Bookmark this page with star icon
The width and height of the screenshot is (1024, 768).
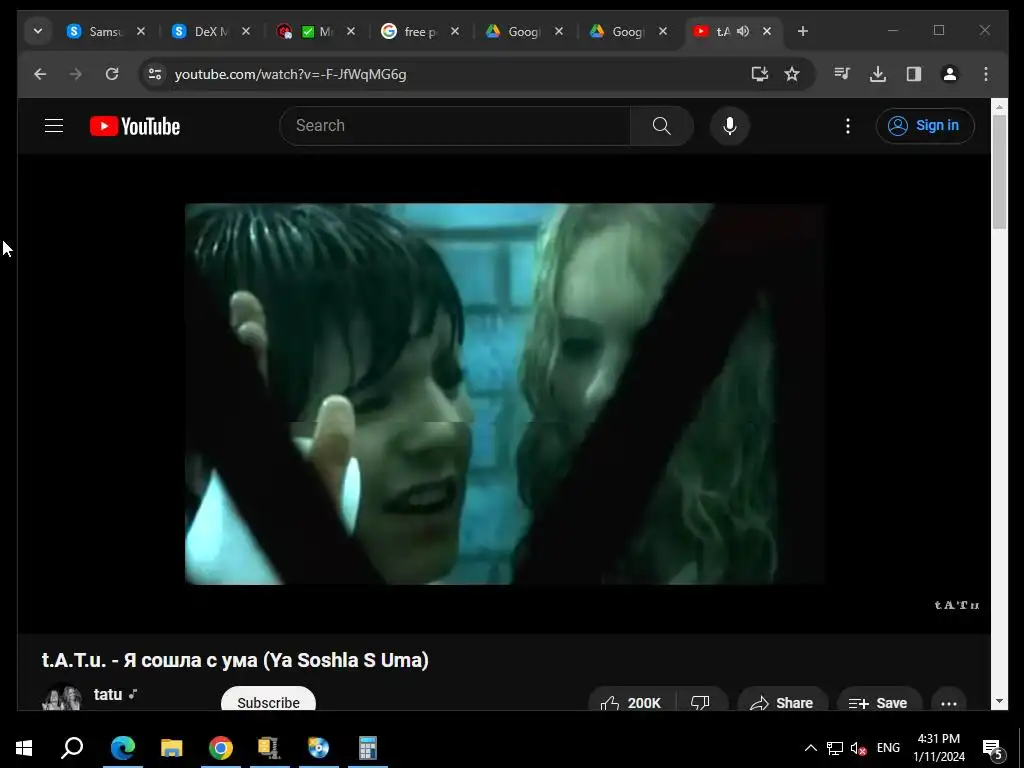point(792,74)
